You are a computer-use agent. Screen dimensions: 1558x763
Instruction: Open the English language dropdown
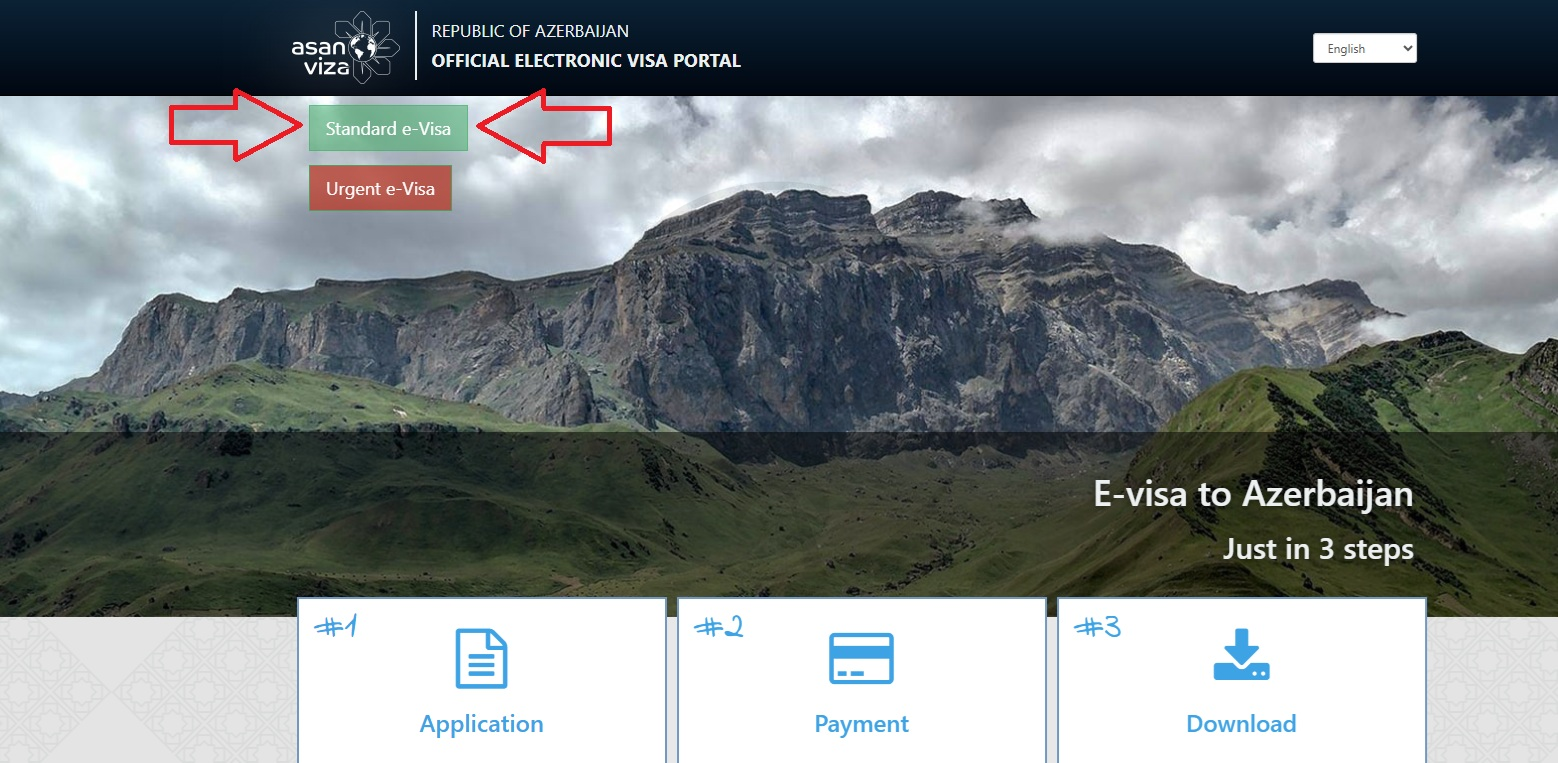(x=1364, y=48)
